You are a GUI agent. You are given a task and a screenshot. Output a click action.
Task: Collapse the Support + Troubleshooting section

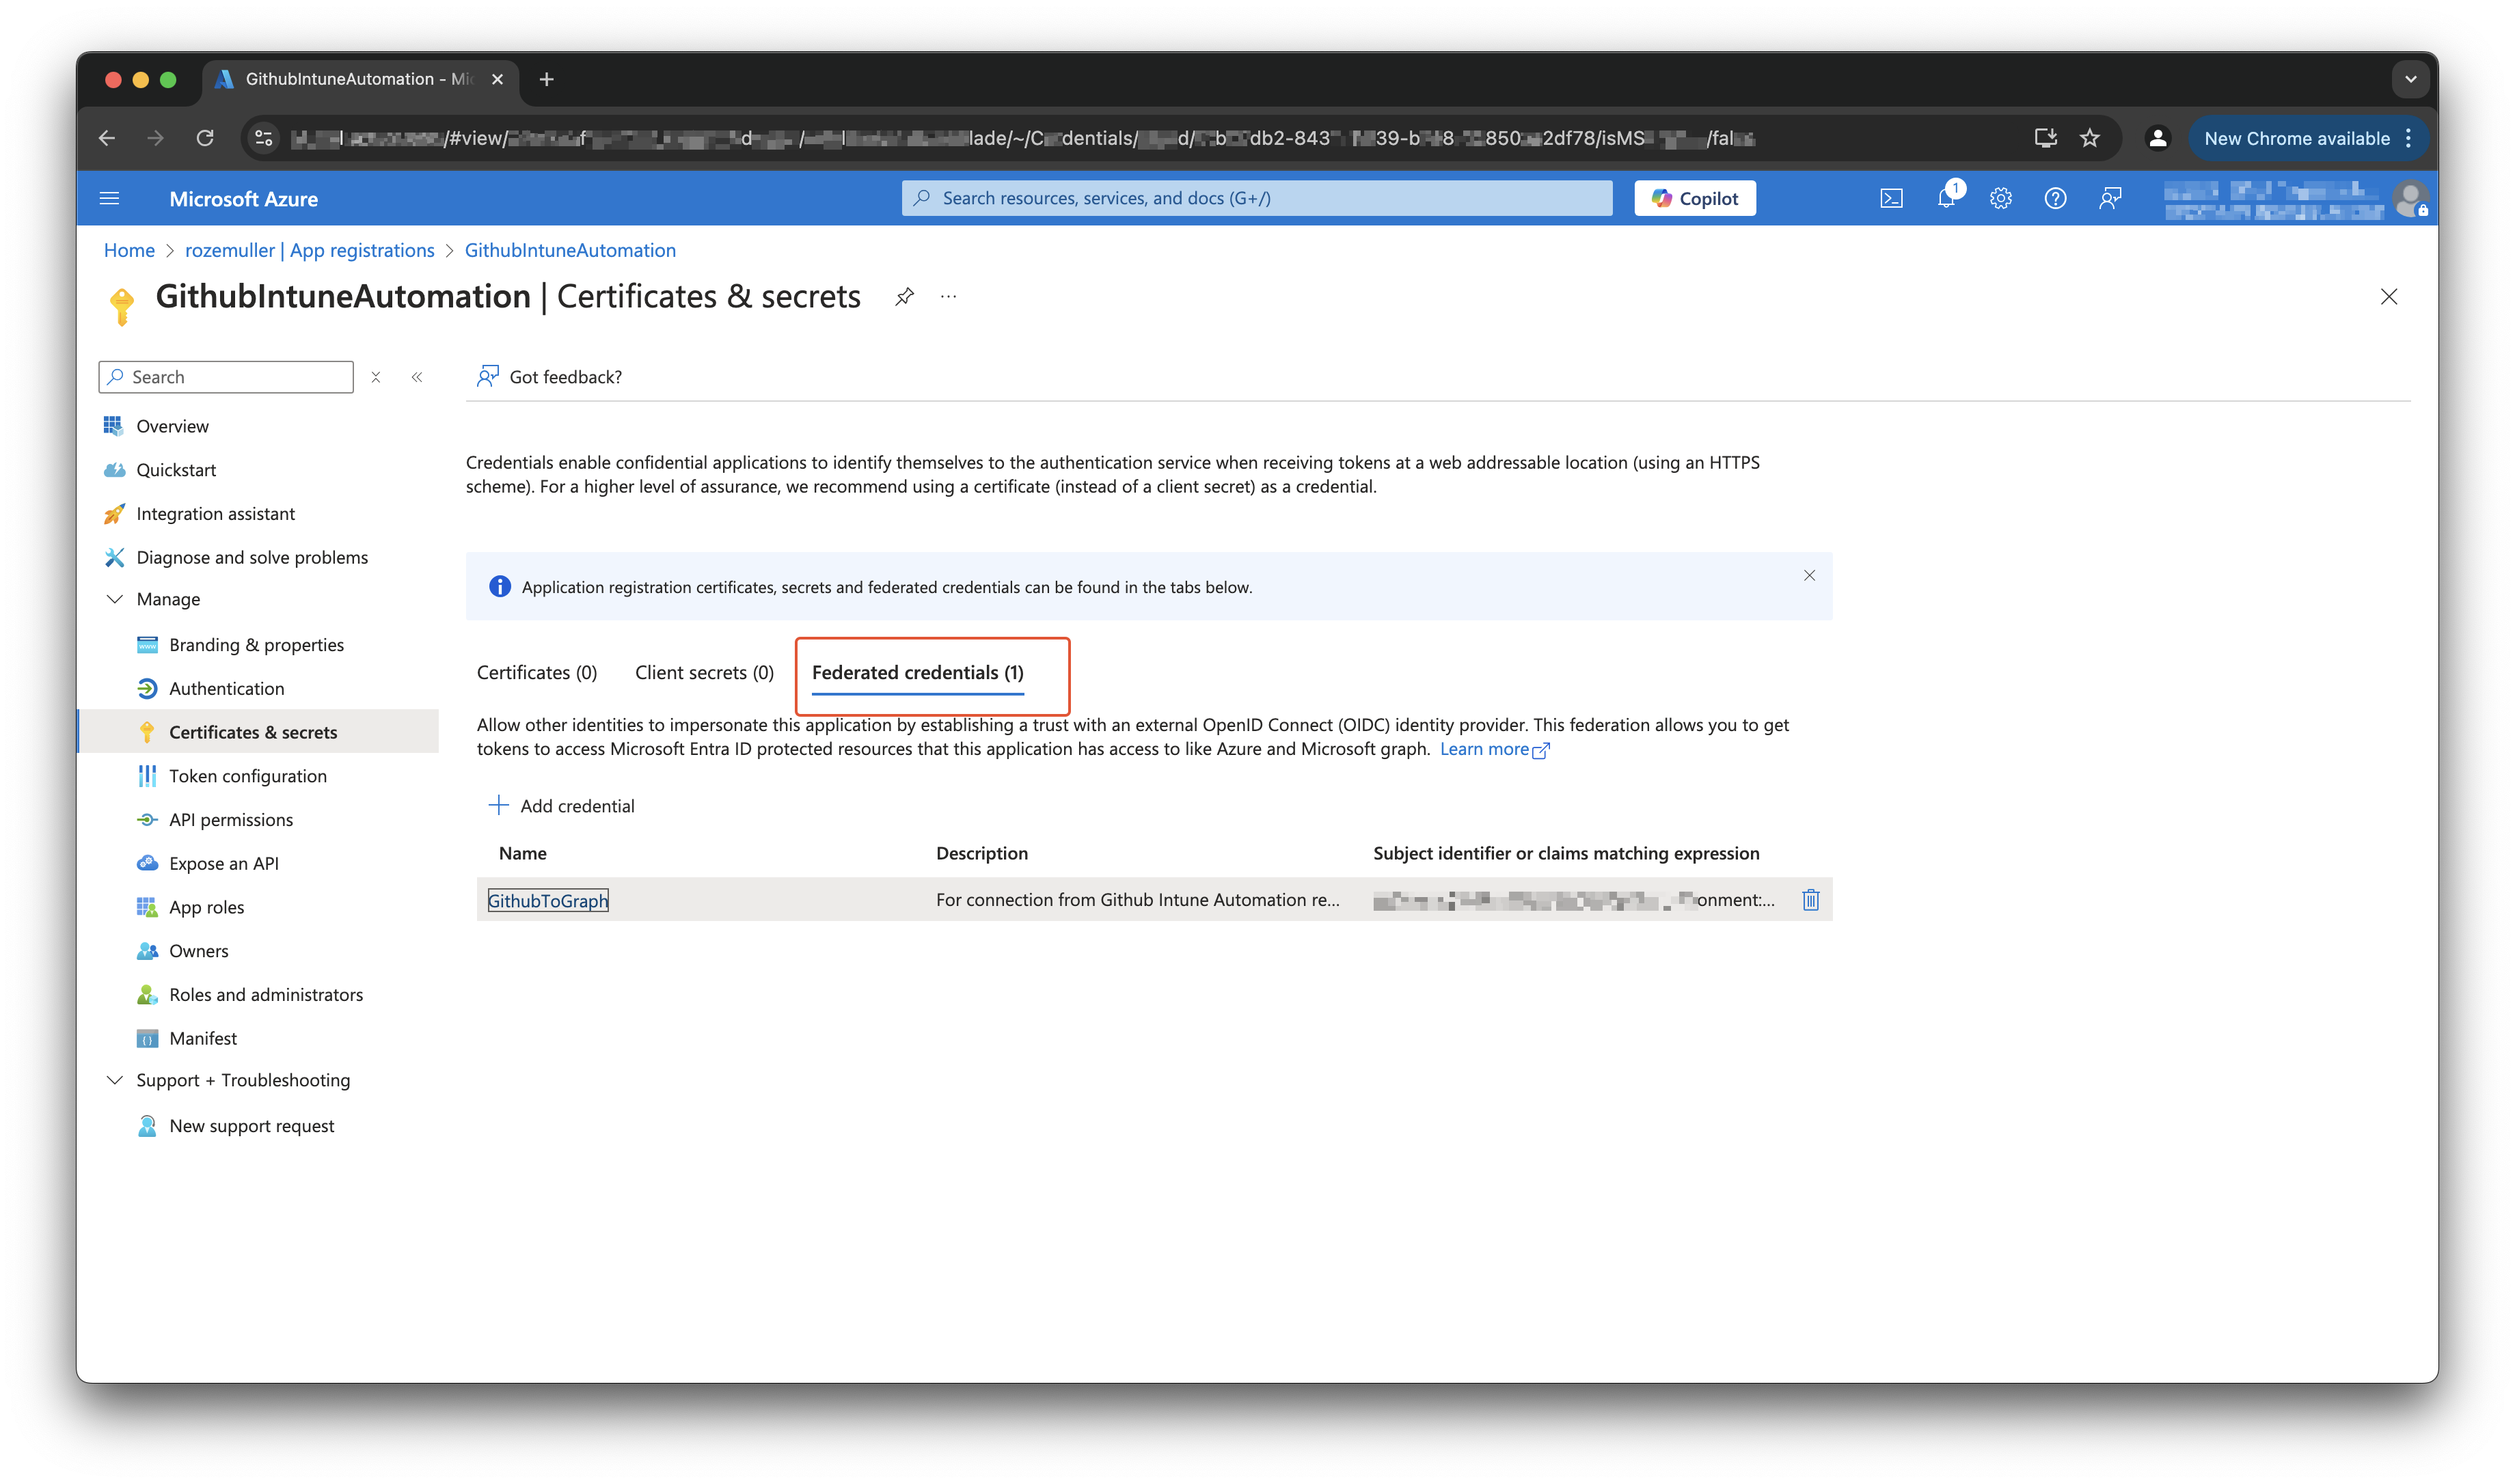tap(114, 1080)
